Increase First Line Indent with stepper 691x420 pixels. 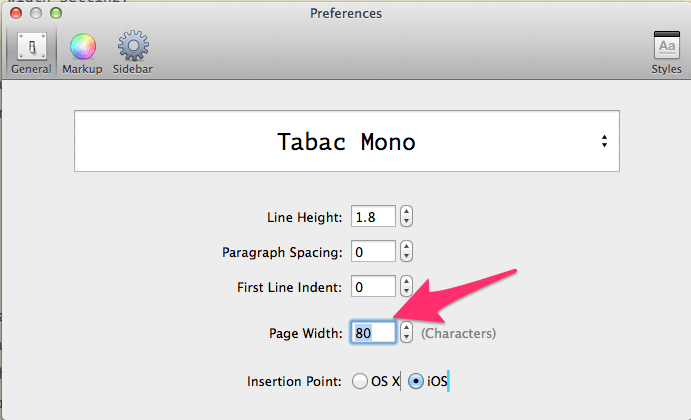(406, 281)
